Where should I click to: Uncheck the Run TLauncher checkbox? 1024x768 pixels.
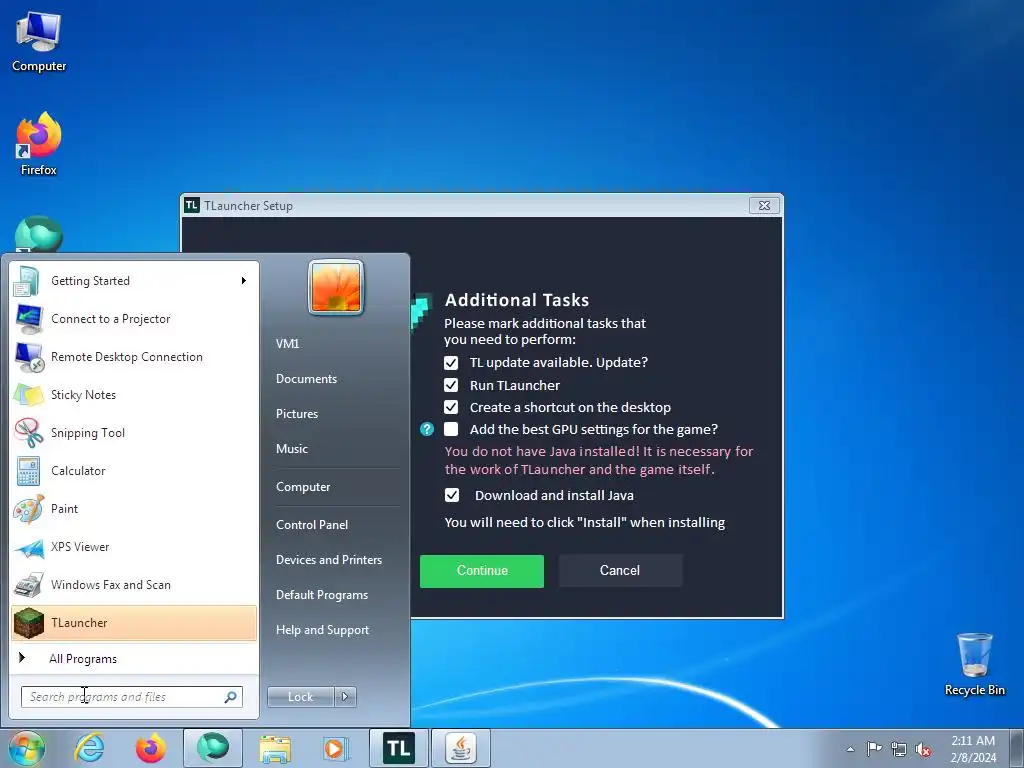(x=451, y=385)
